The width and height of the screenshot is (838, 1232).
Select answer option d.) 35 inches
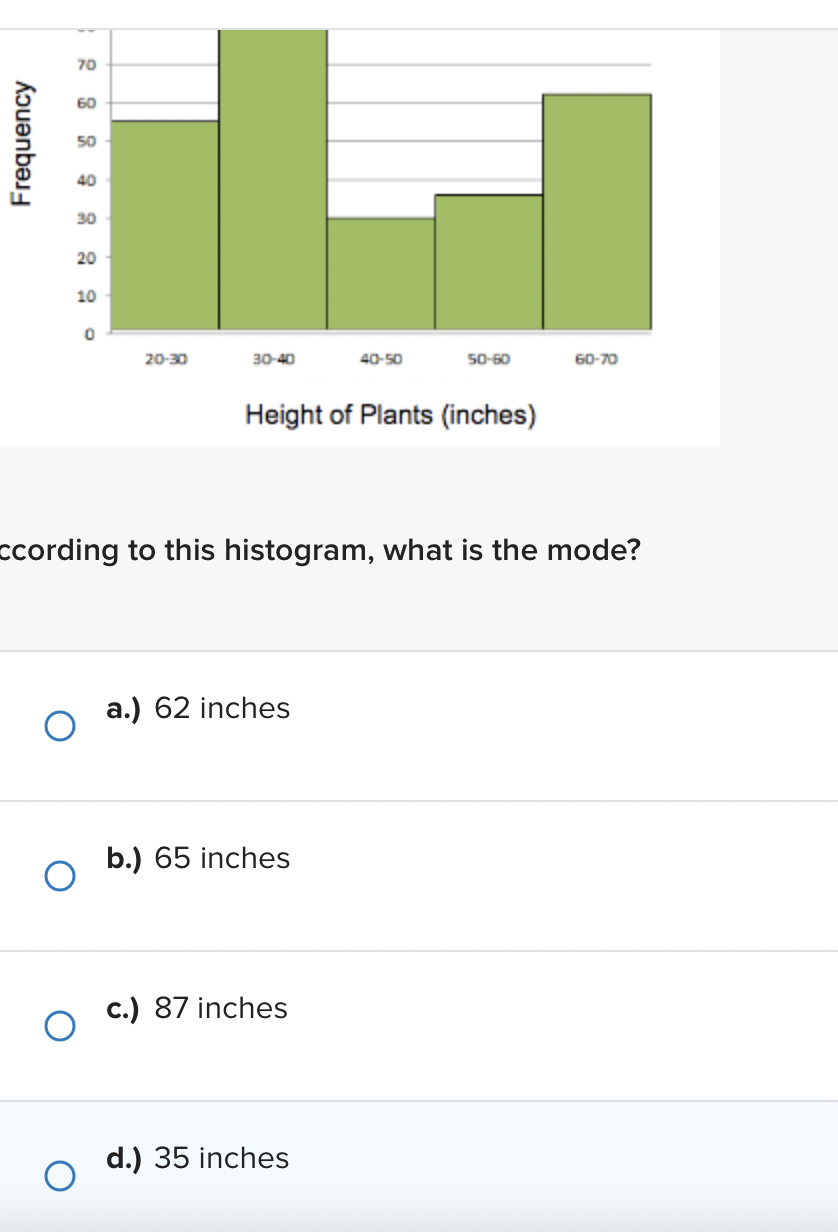pos(58,1175)
